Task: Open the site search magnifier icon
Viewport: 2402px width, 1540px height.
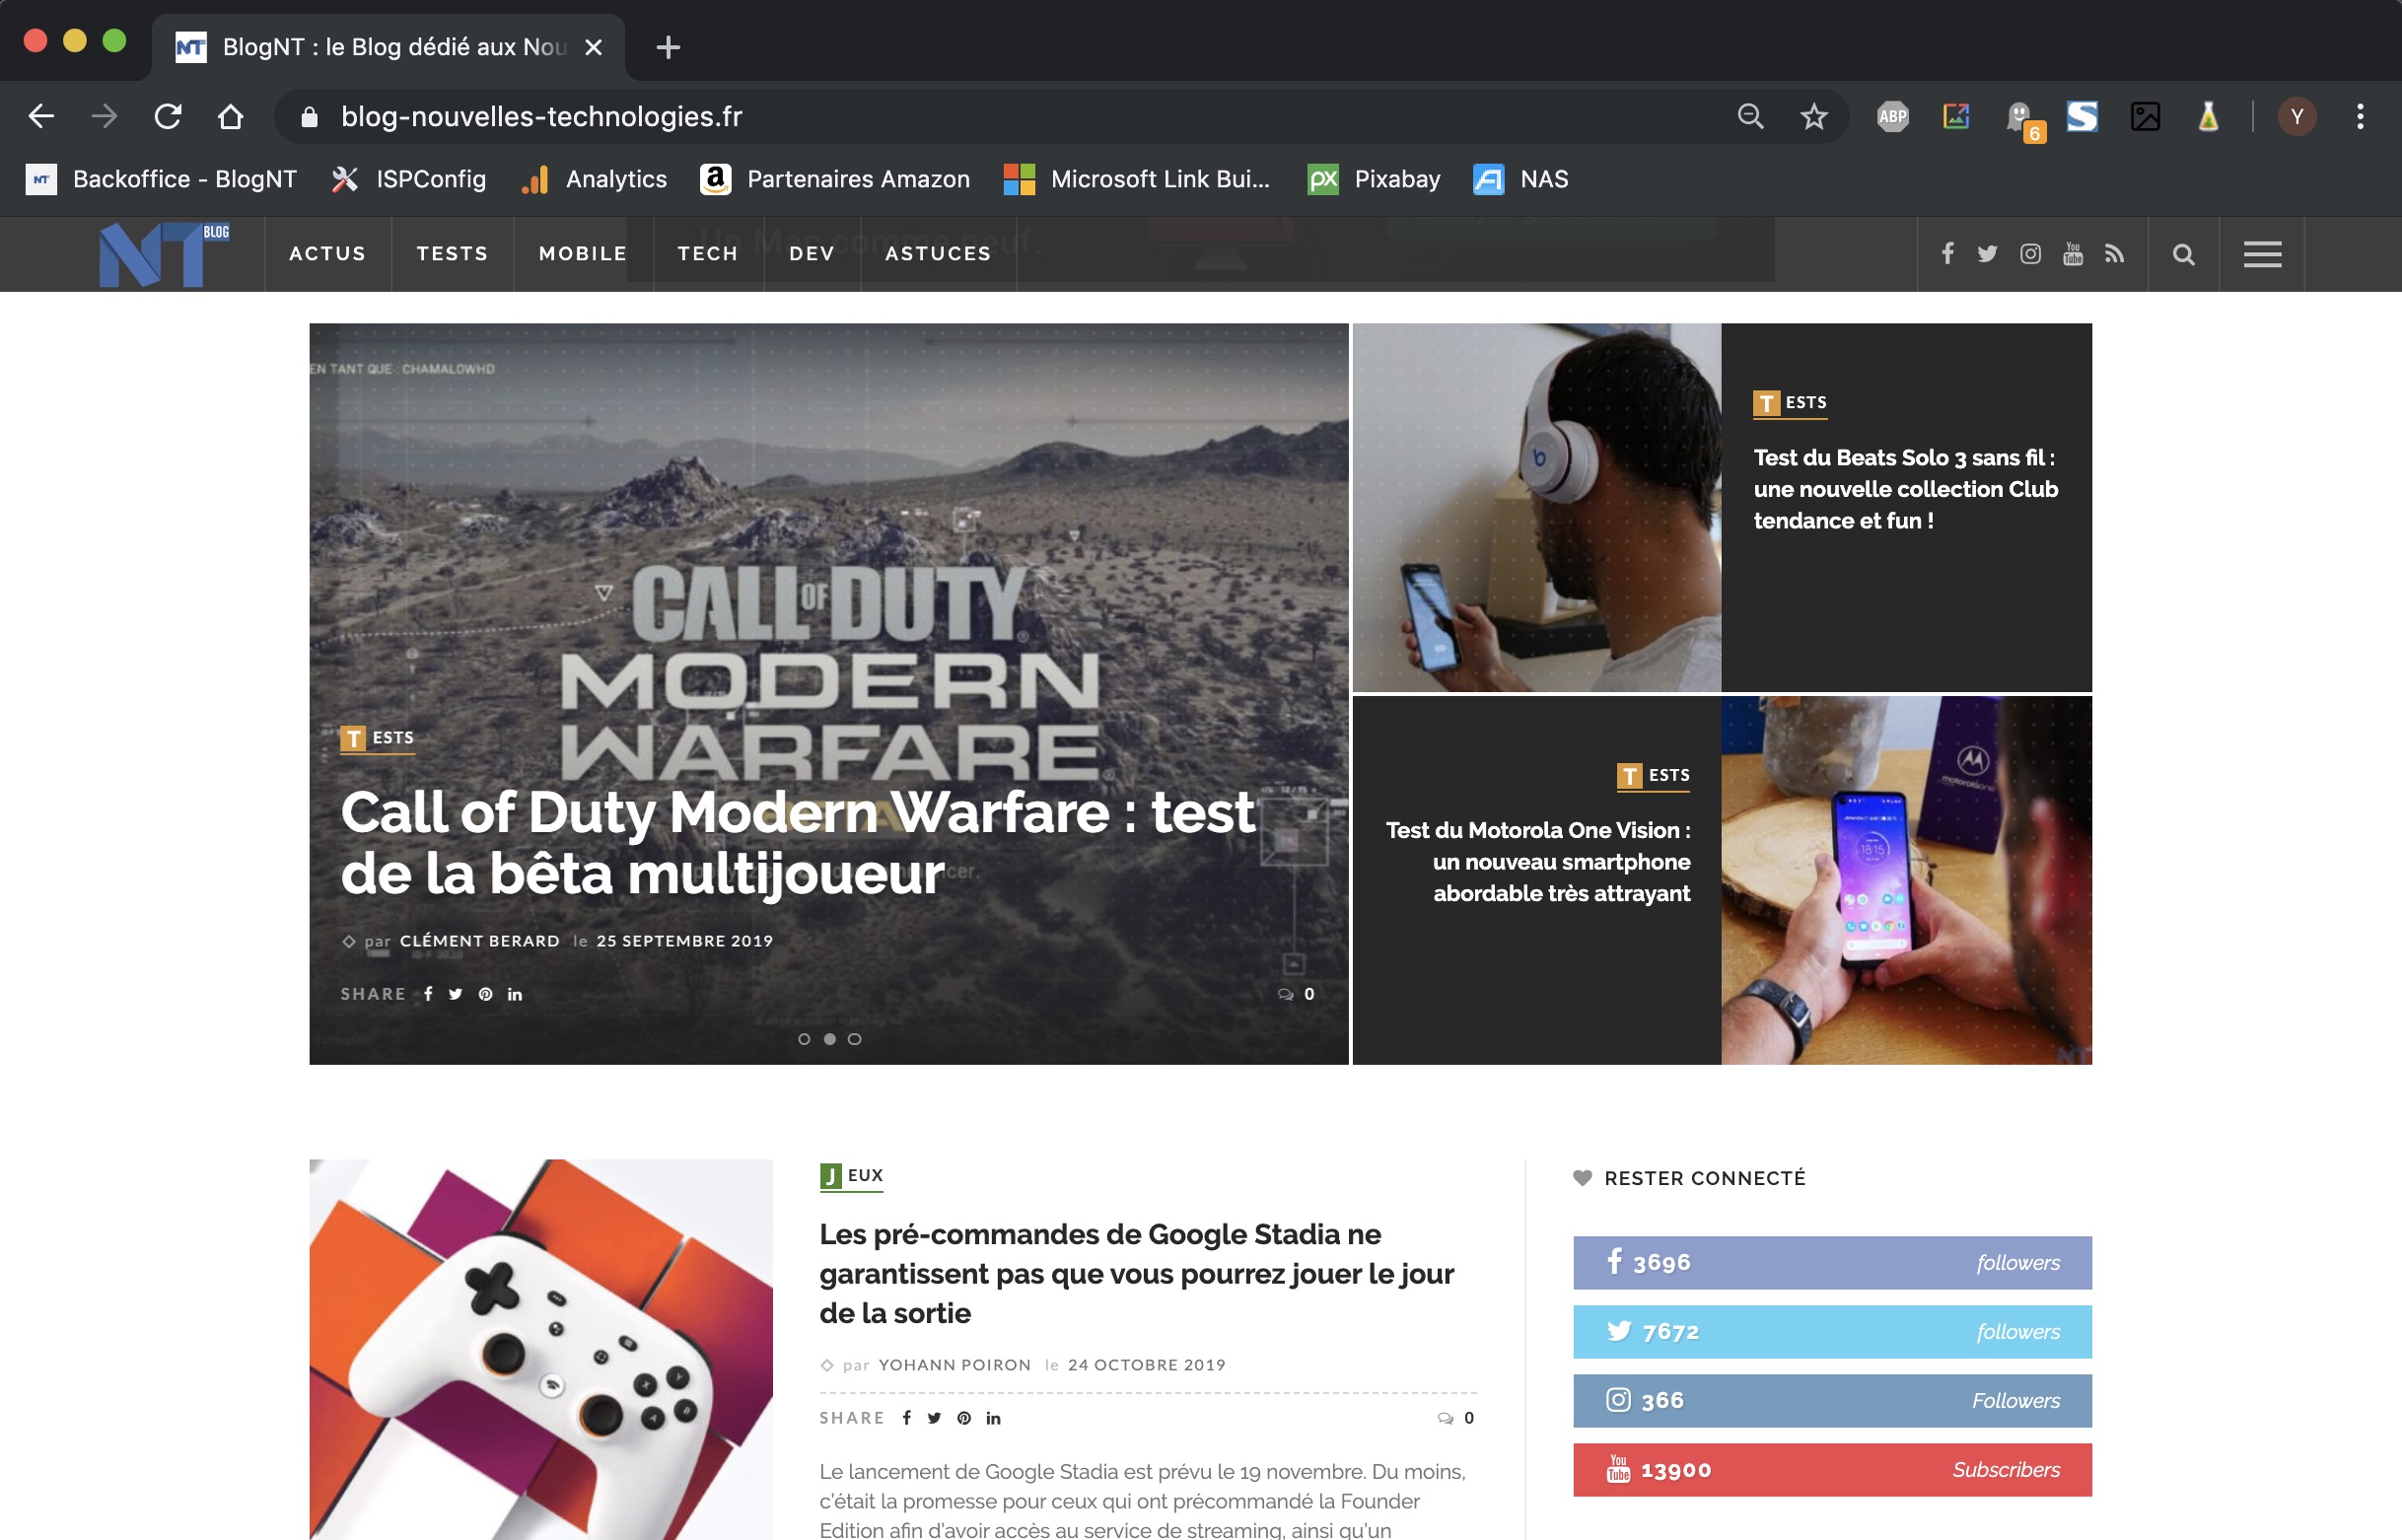Action: click(2183, 254)
